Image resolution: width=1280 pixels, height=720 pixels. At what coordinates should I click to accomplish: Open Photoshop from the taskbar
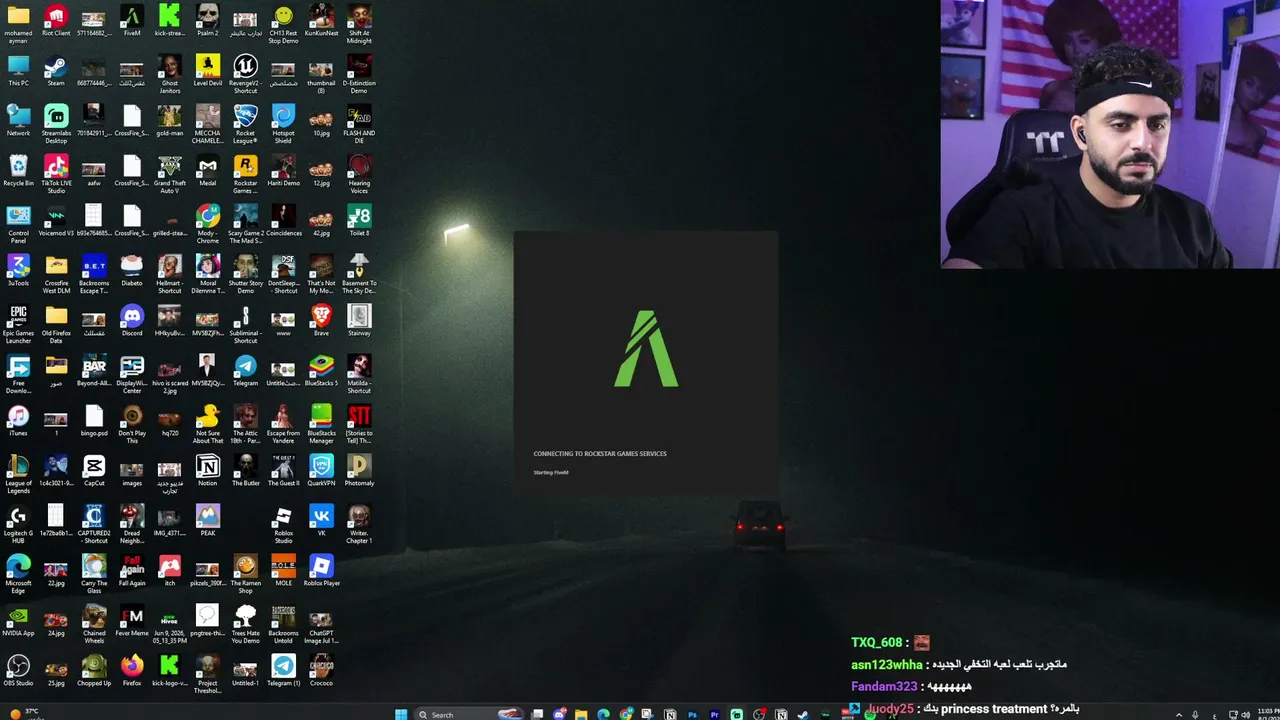(692, 714)
